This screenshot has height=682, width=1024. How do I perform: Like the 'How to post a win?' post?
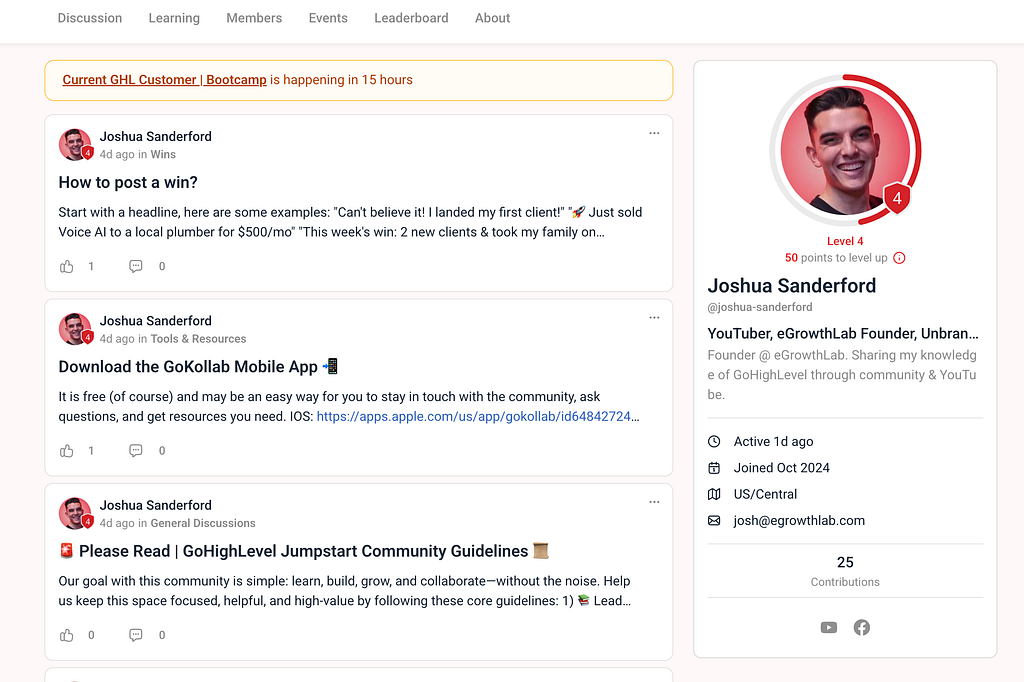[x=67, y=267]
